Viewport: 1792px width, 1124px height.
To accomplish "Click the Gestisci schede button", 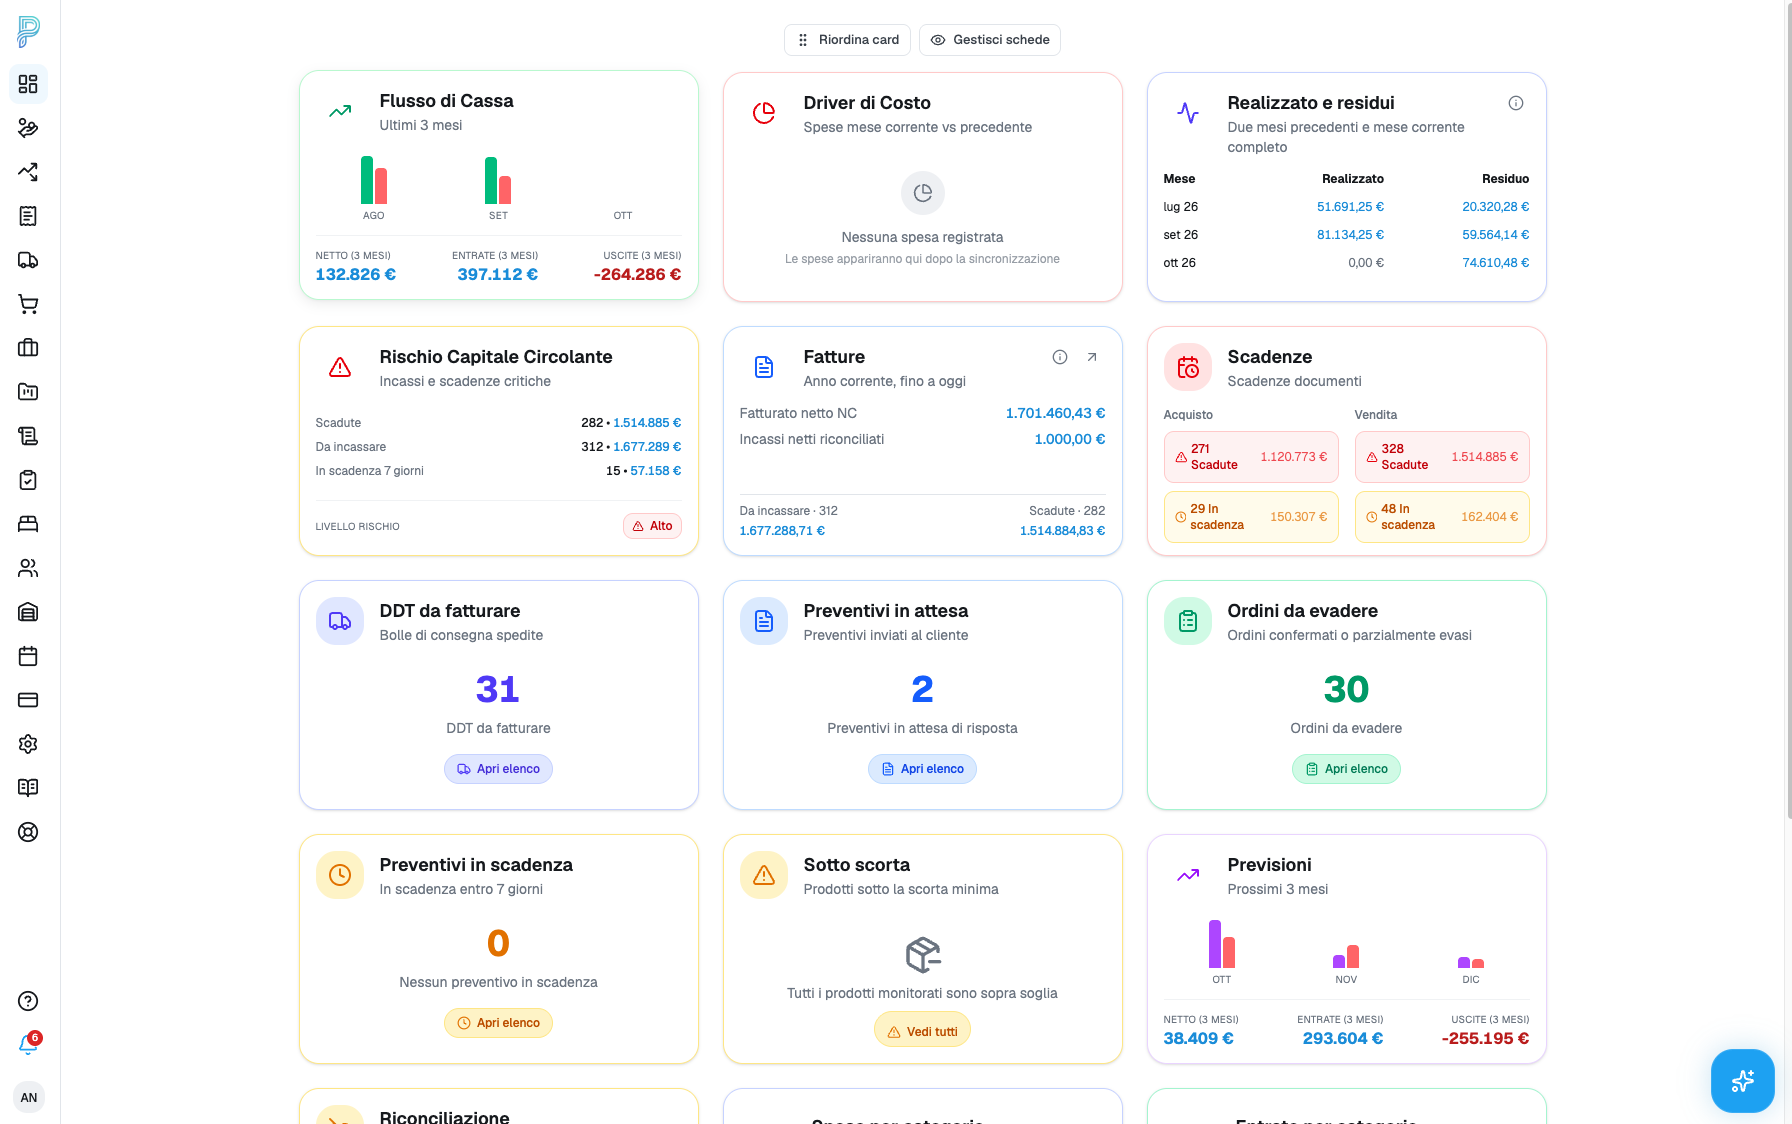I will pos(990,40).
